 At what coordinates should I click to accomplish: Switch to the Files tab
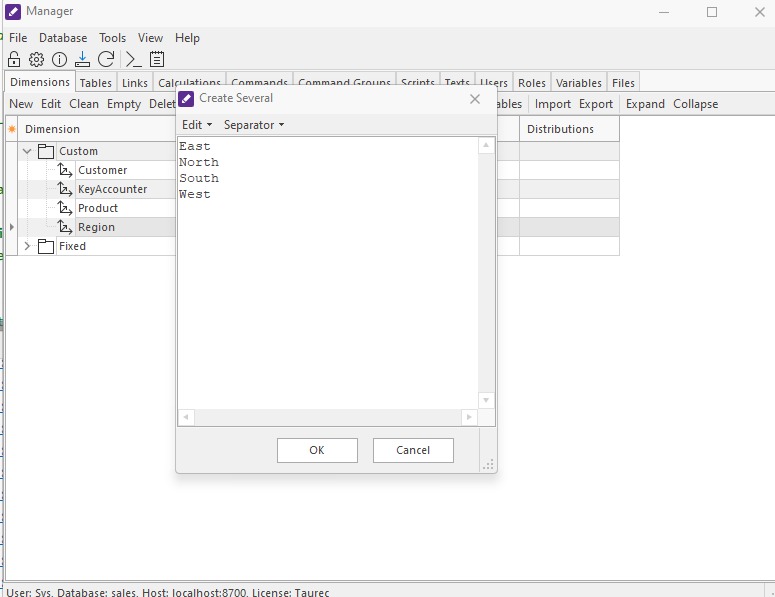(x=623, y=83)
